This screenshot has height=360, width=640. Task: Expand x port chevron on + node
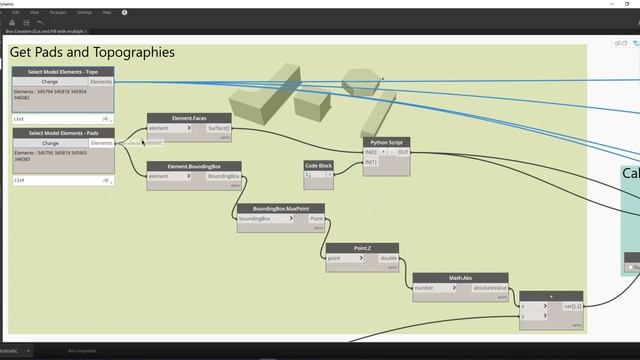544,306
